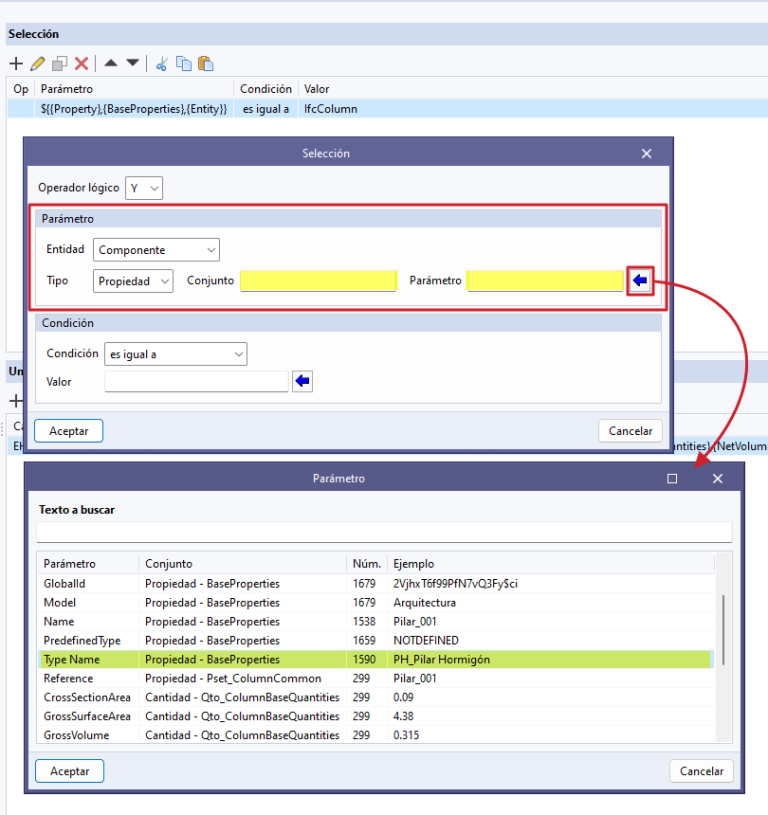Click the ${{Property},{BaseProperties},{Entity}} cell

134,109
